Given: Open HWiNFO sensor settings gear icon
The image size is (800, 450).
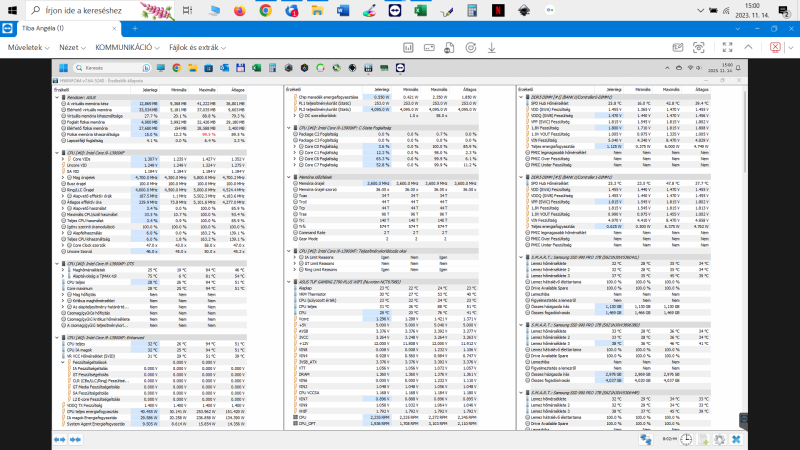Looking at the screenshot, I should click(720, 439).
